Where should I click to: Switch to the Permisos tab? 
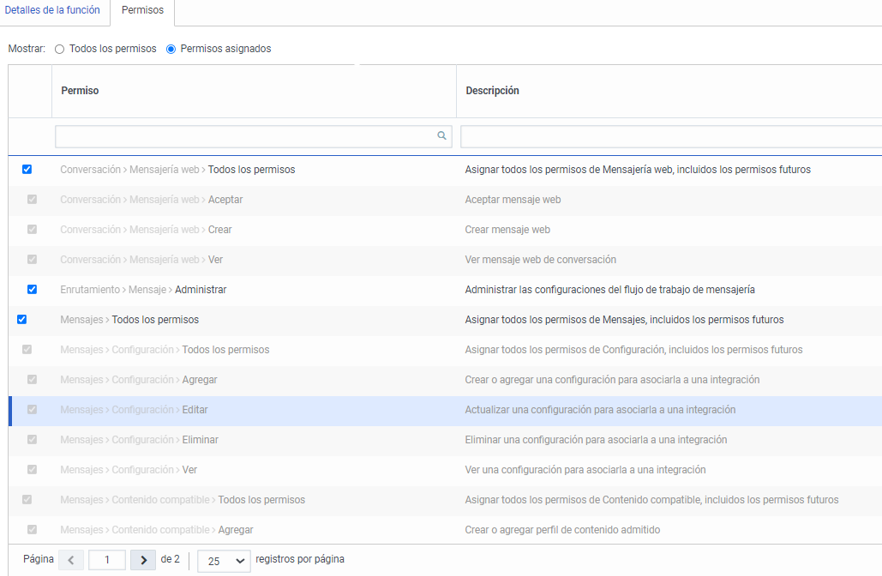point(142,10)
